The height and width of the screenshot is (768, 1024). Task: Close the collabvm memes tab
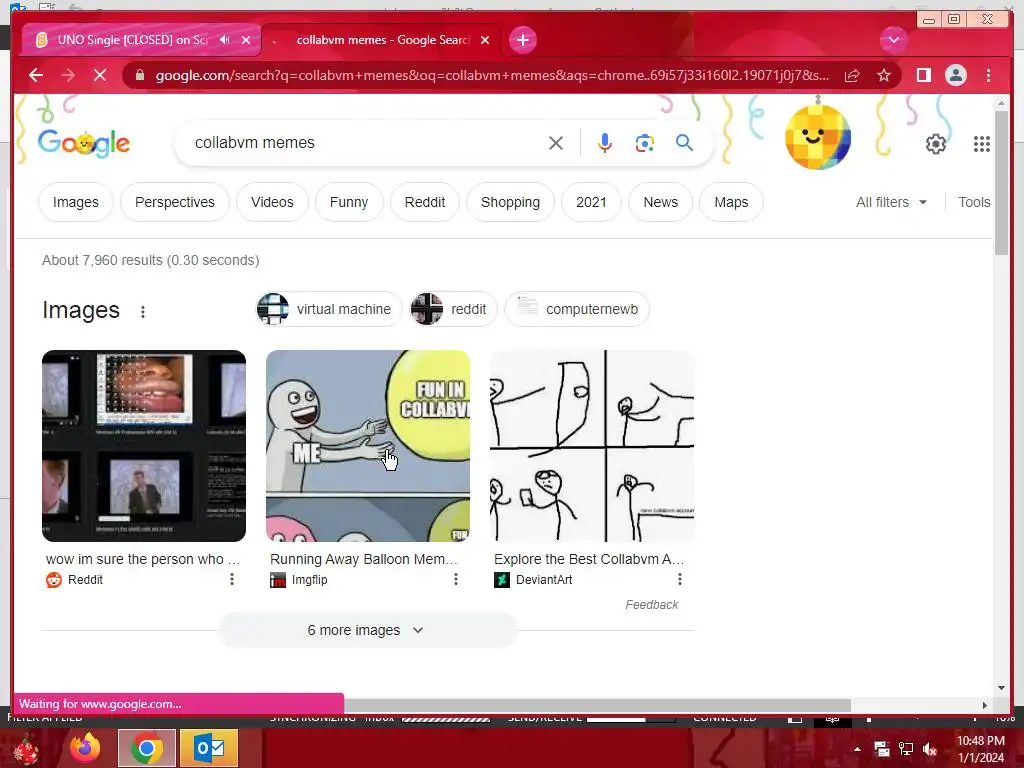tap(485, 40)
